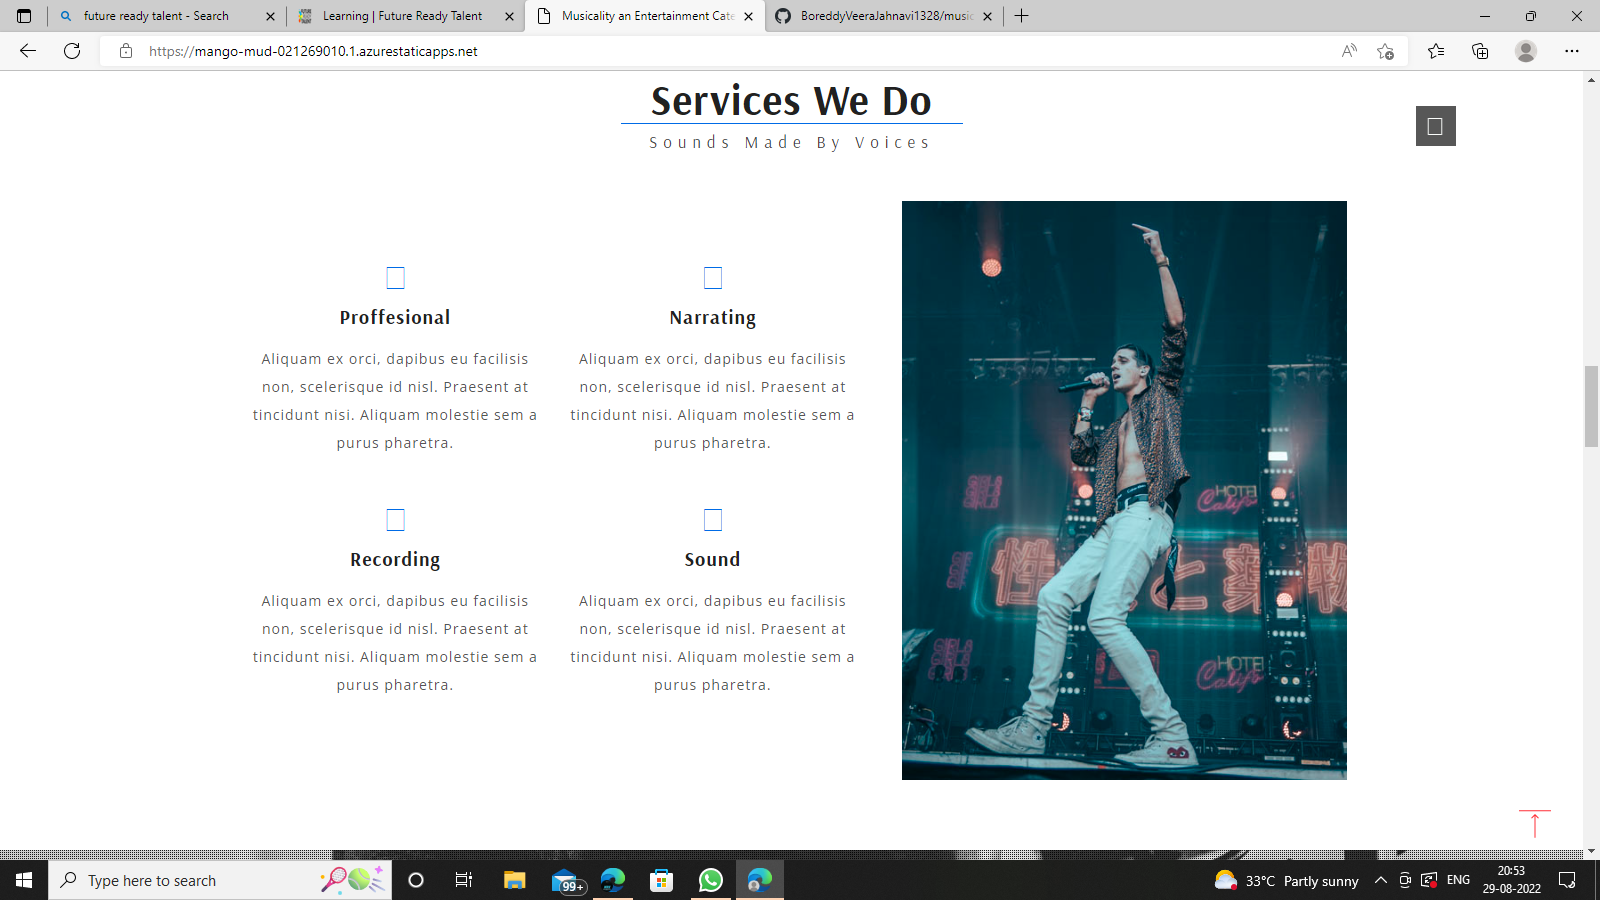Viewport: 1600px width, 900px height.
Task: Open WhatsApp from the taskbar
Action: tap(710, 881)
